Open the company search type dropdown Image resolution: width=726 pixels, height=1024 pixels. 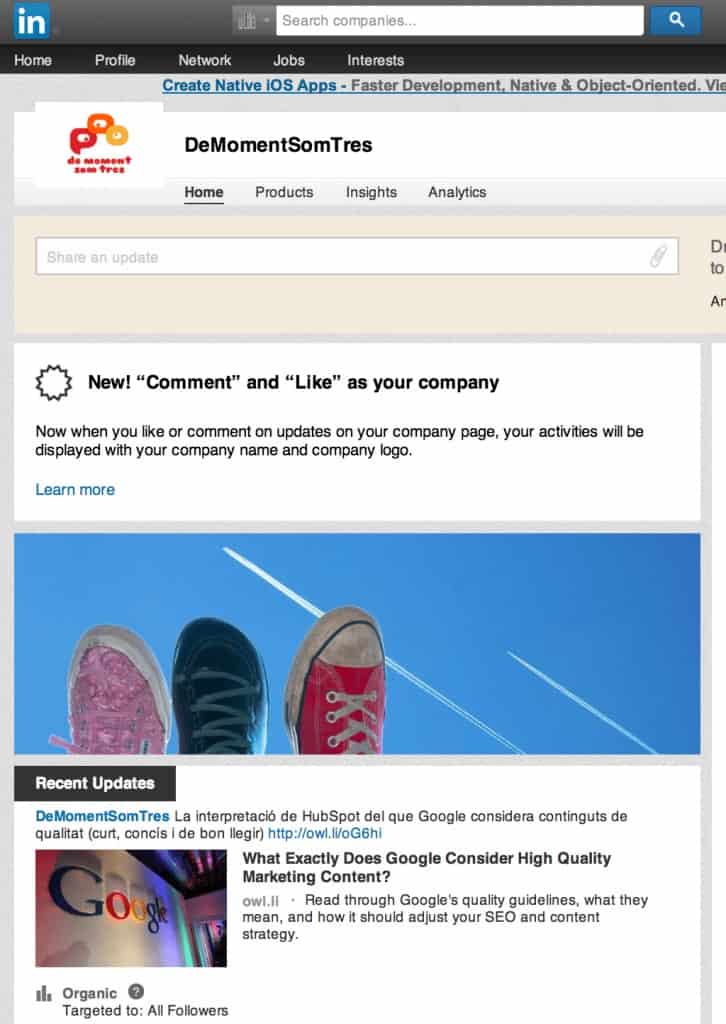[x=253, y=20]
